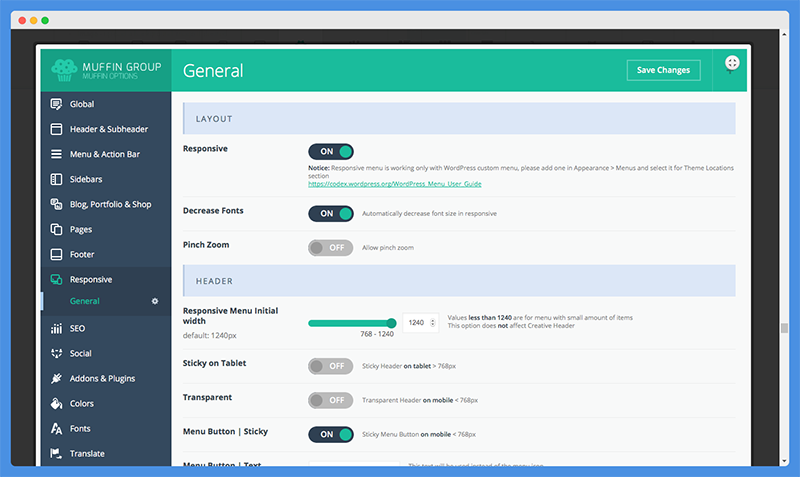Turn on the Transparent header toggle
Screen dimensions: 800x477
331,400
